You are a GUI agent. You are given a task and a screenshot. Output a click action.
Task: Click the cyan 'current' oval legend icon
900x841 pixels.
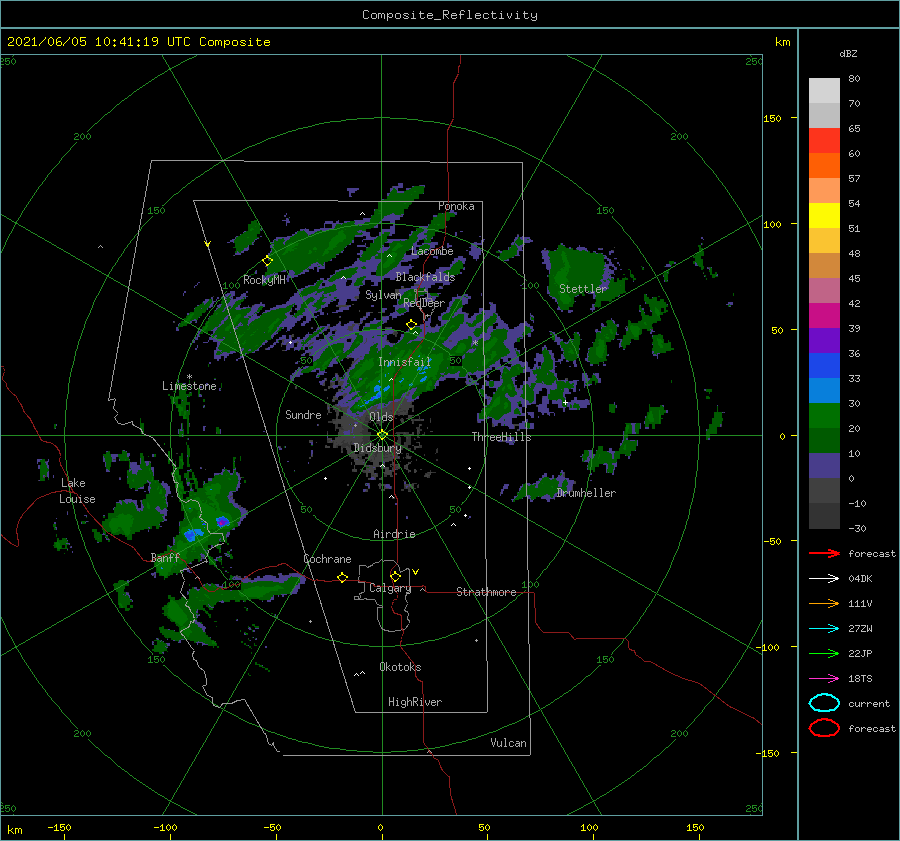click(x=824, y=703)
